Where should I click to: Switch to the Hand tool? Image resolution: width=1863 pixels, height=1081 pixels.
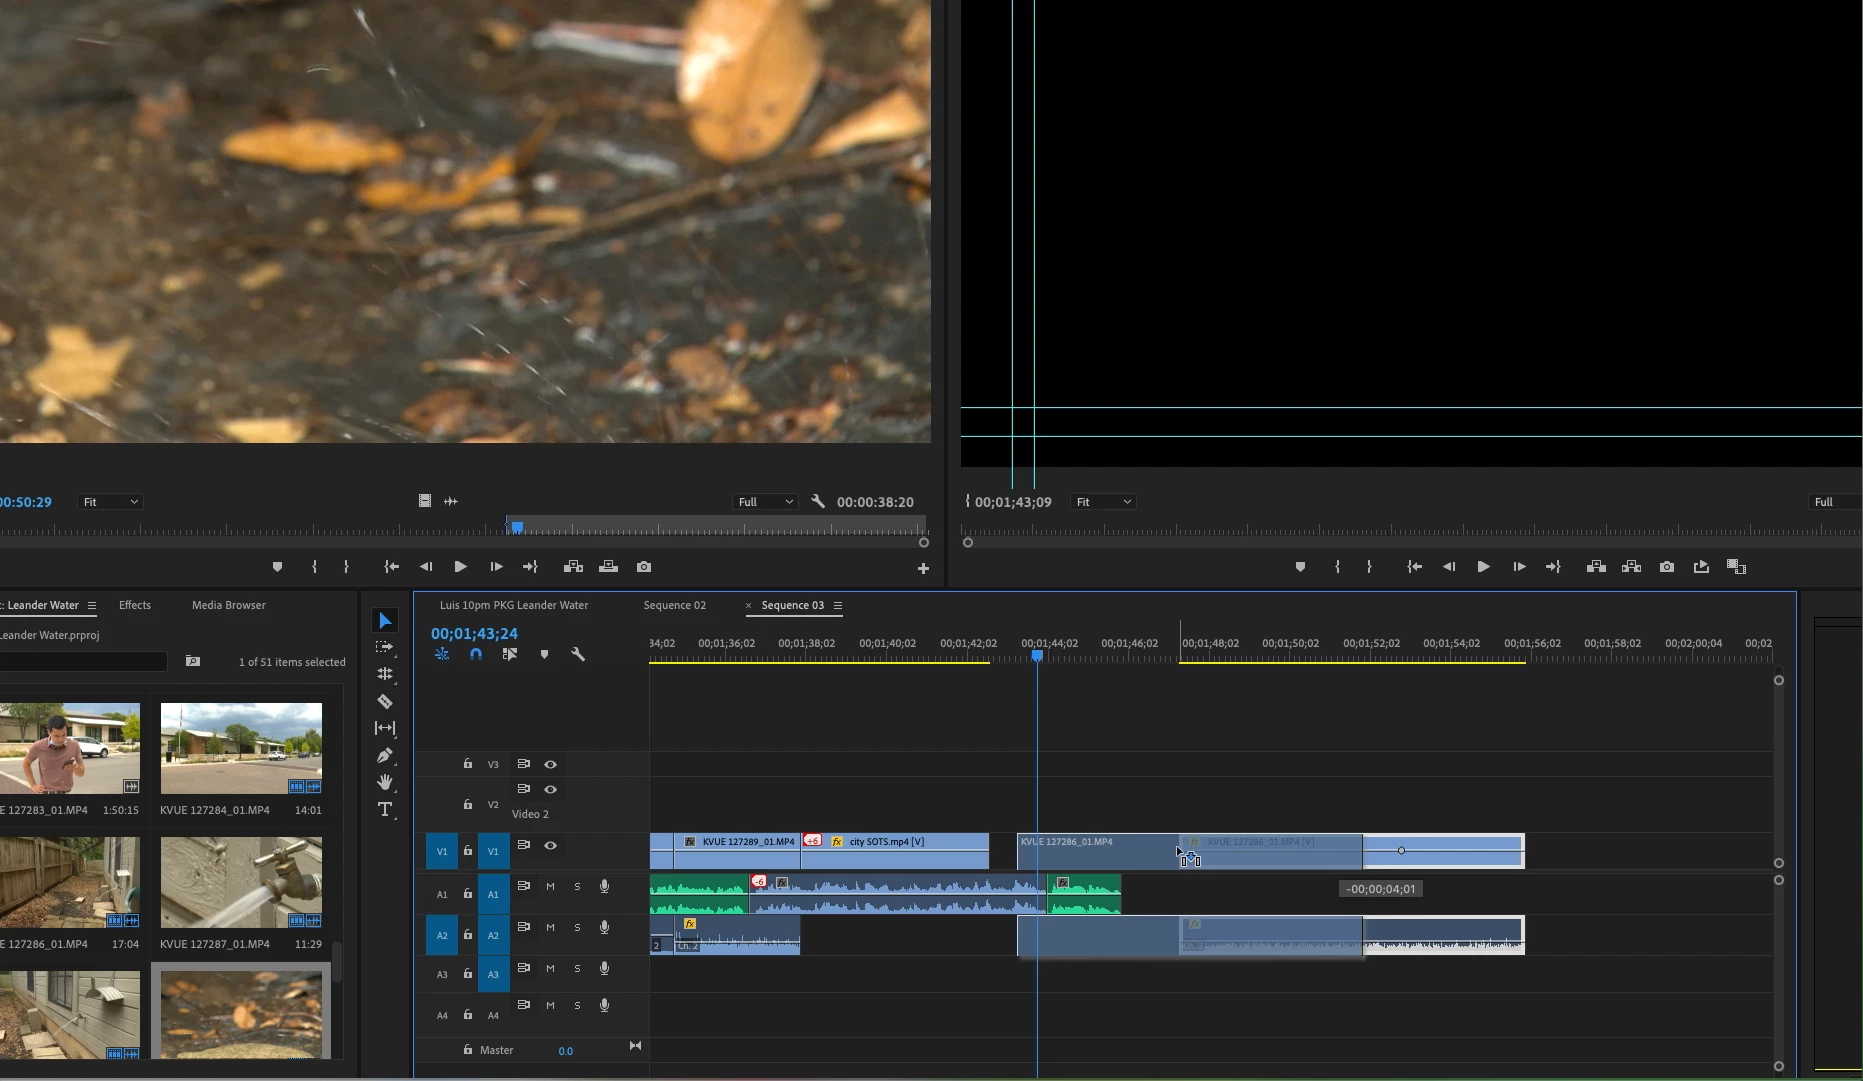click(385, 782)
